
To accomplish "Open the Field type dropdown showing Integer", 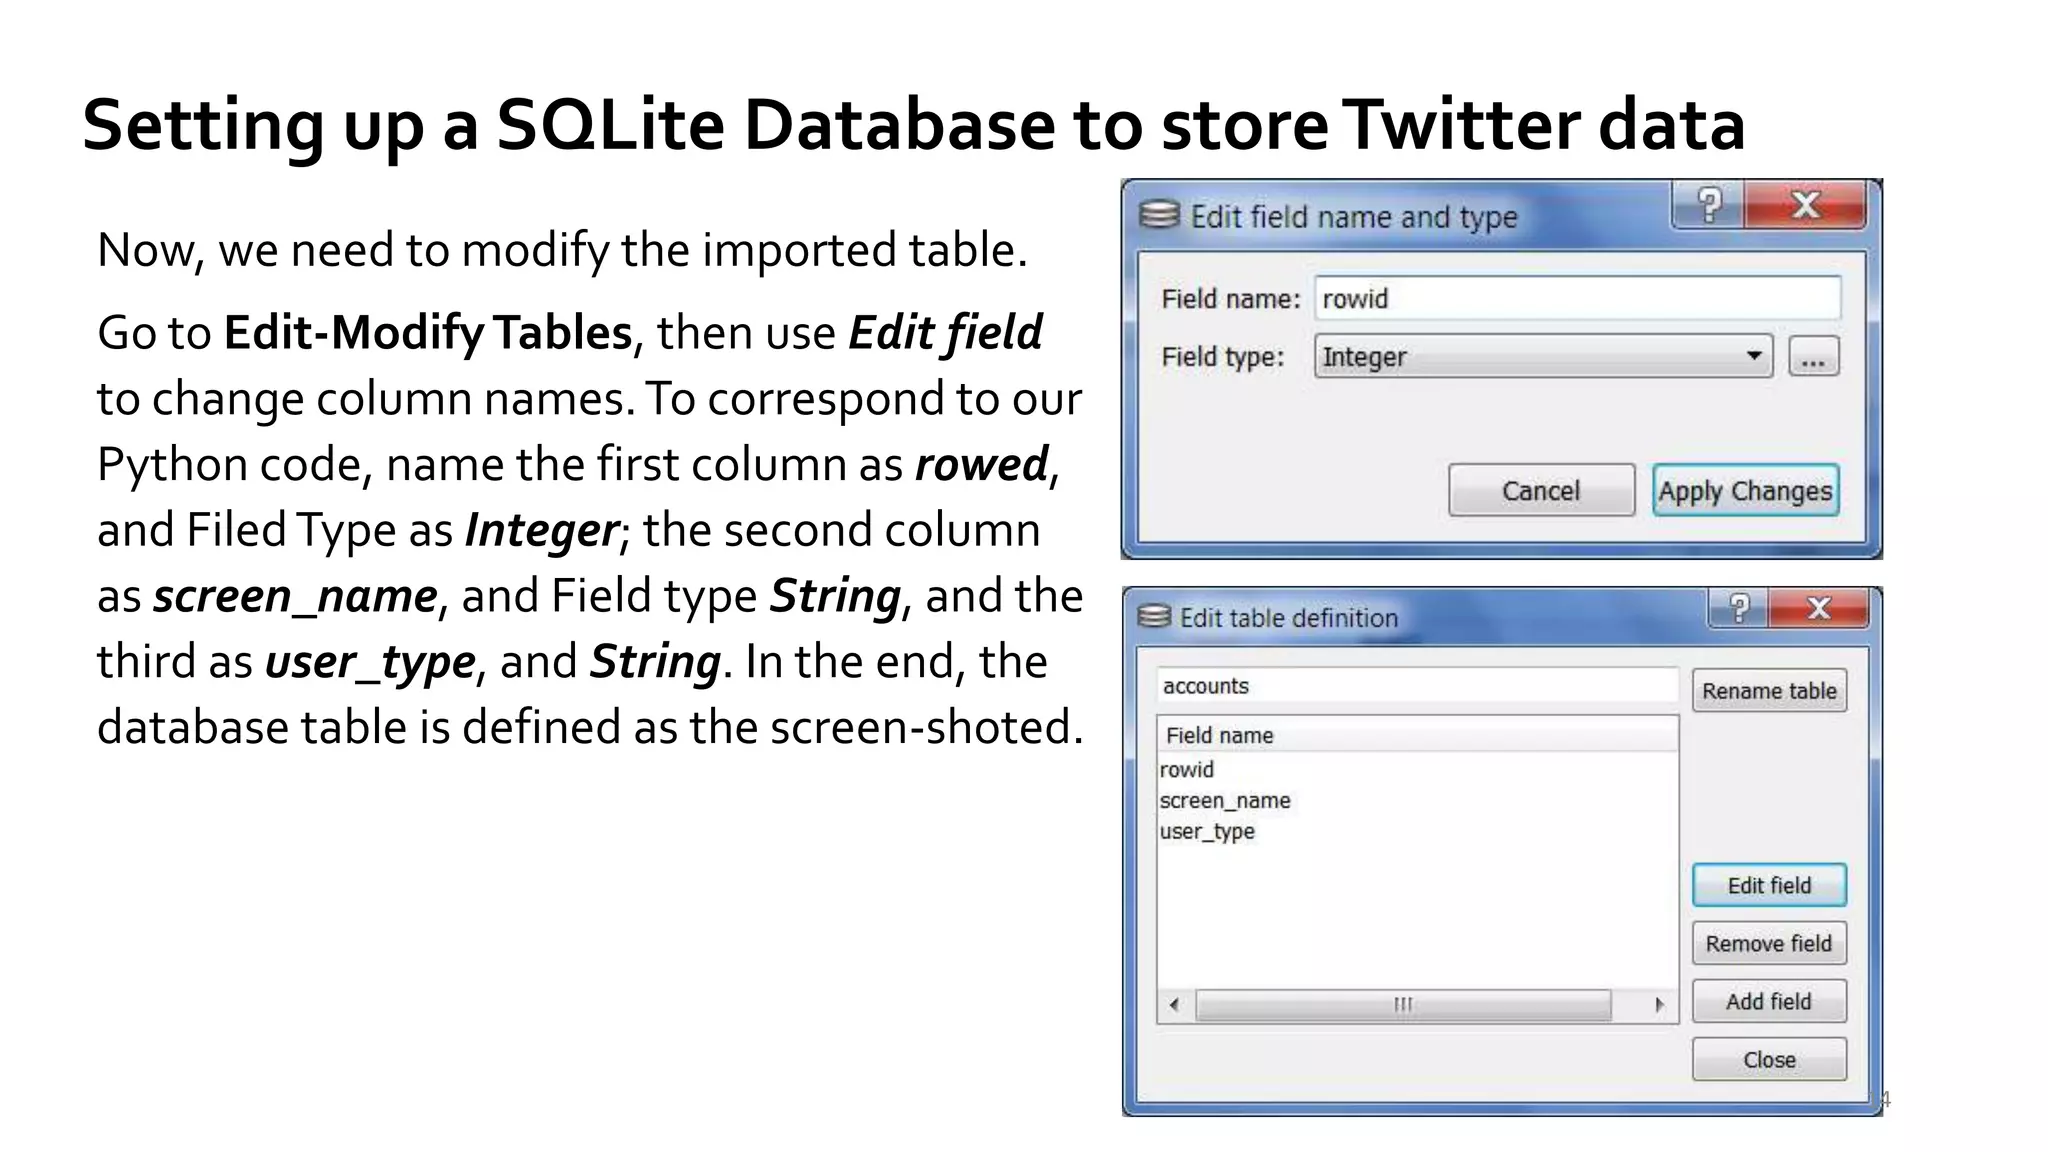I will tap(1543, 356).
